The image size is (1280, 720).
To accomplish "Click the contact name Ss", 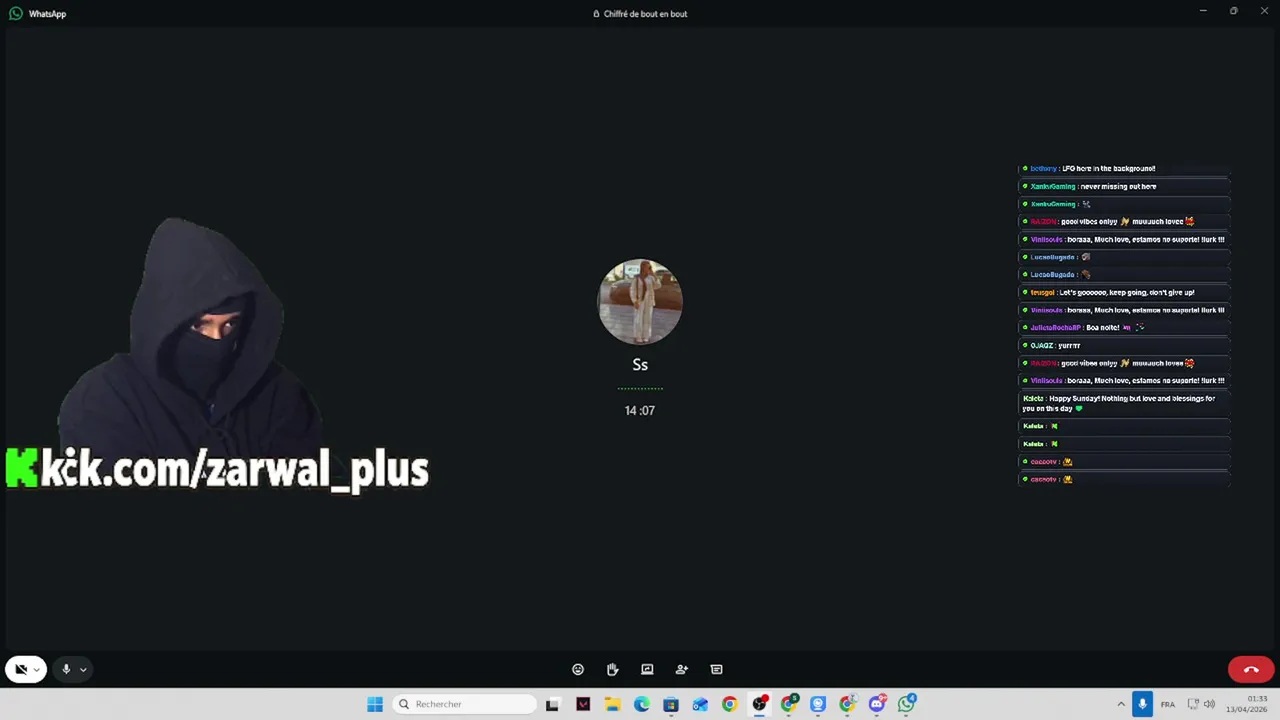I will (x=640, y=365).
